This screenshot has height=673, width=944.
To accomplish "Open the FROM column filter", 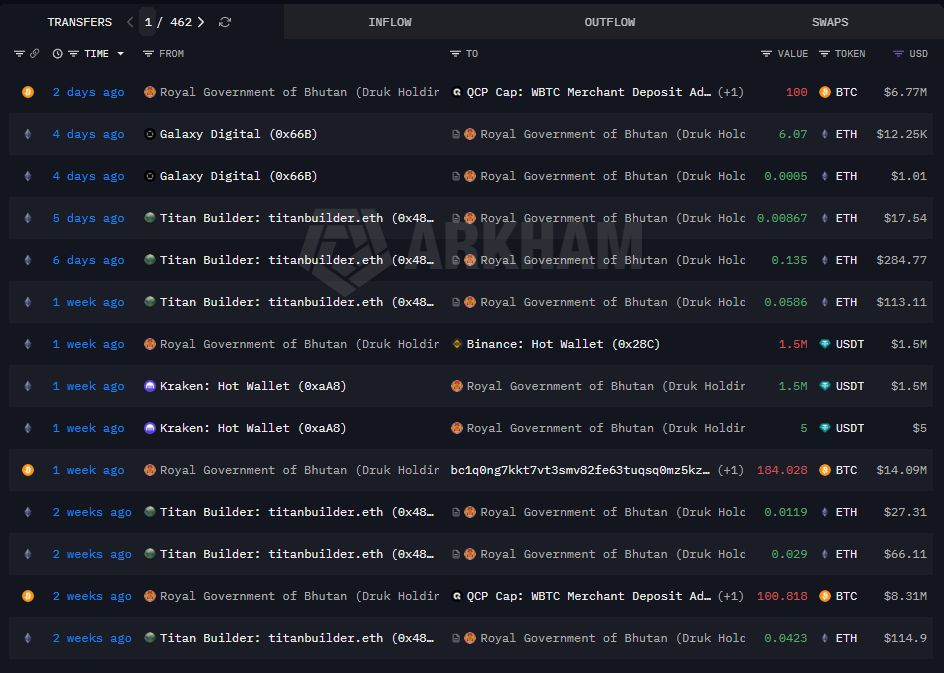I will pos(148,54).
